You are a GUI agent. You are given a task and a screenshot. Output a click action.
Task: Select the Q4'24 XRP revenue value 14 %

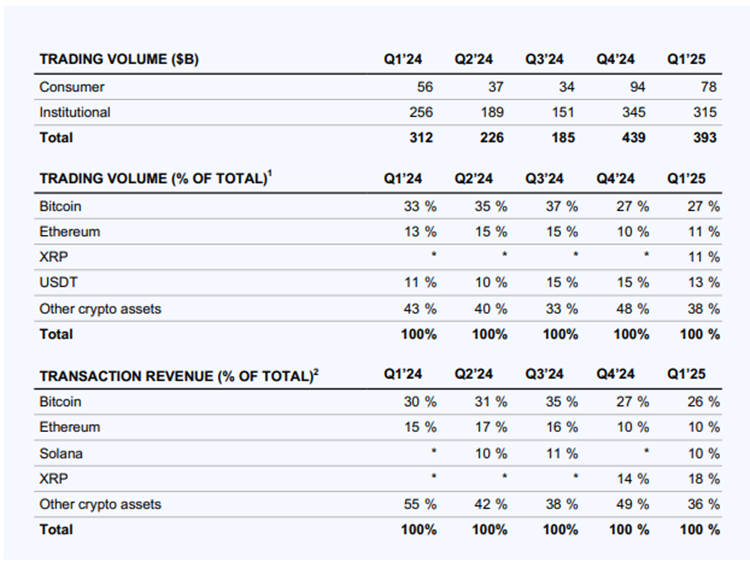click(630, 478)
